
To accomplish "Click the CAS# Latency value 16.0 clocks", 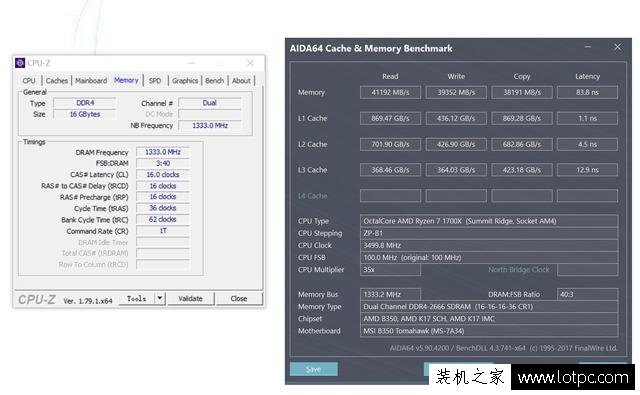I will (163, 175).
